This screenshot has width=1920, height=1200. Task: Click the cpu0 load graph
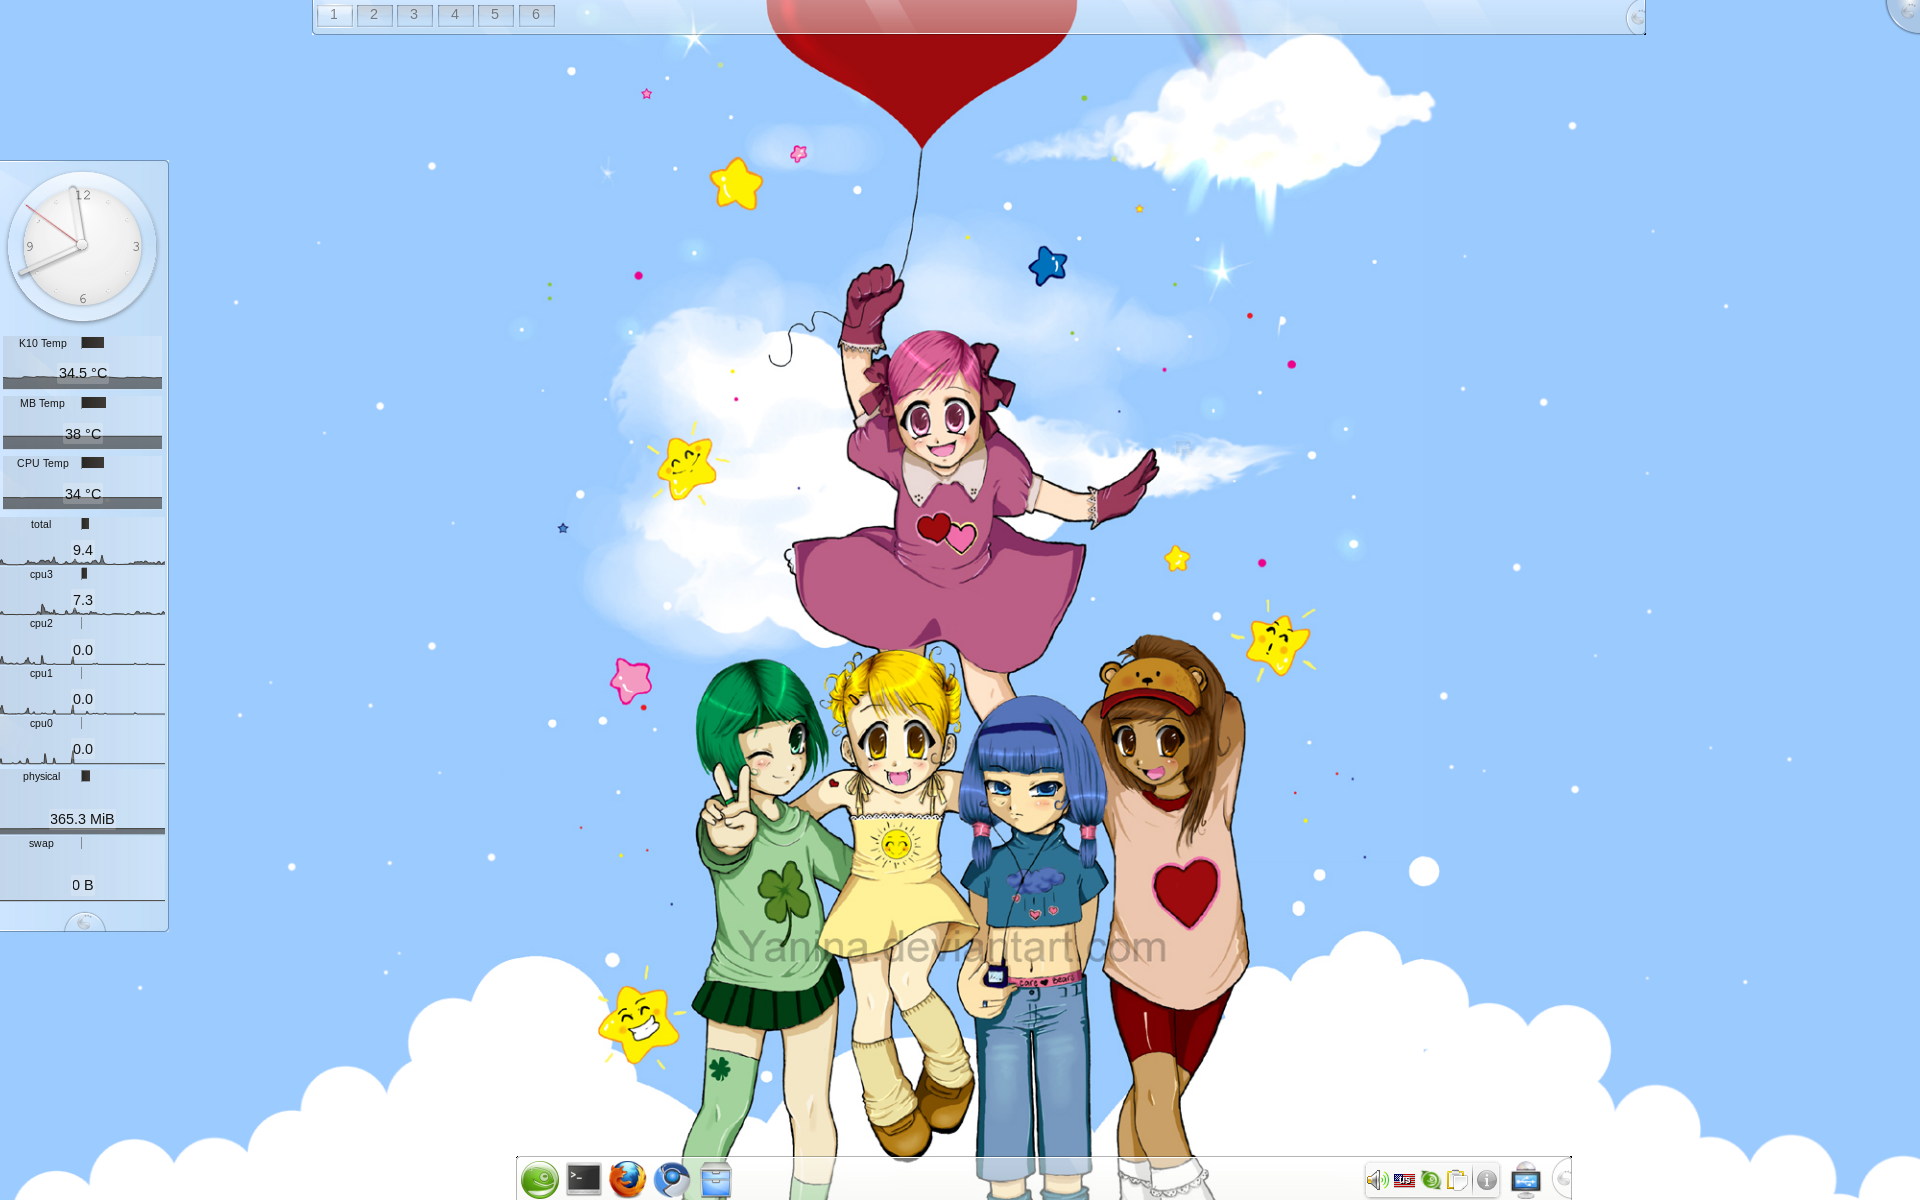(x=82, y=741)
